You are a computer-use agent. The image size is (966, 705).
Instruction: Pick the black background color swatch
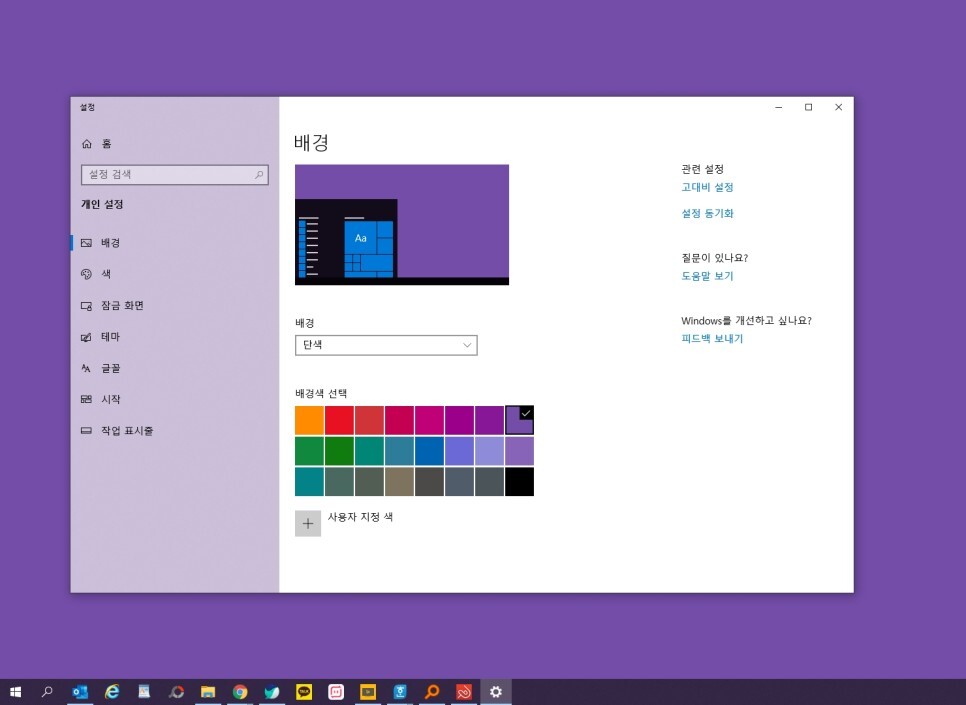[x=519, y=481]
